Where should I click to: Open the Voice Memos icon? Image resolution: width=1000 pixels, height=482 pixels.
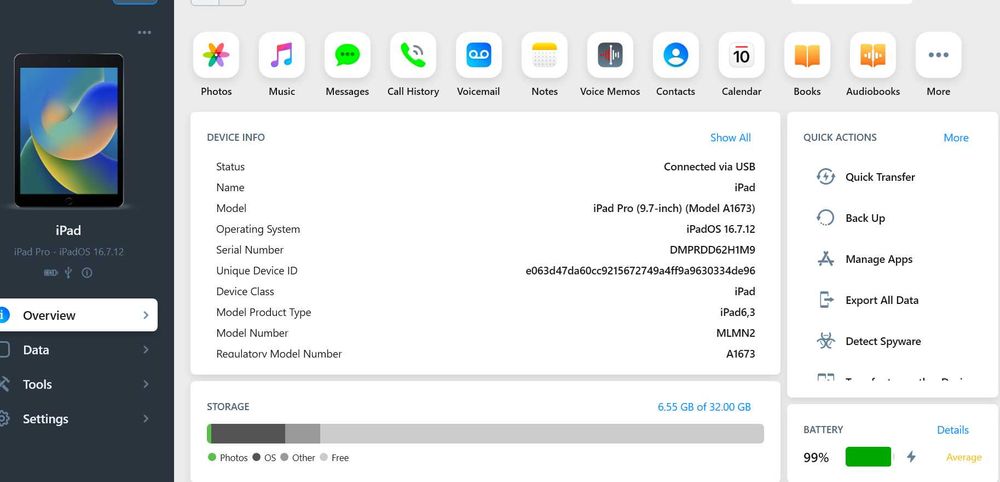610,55
